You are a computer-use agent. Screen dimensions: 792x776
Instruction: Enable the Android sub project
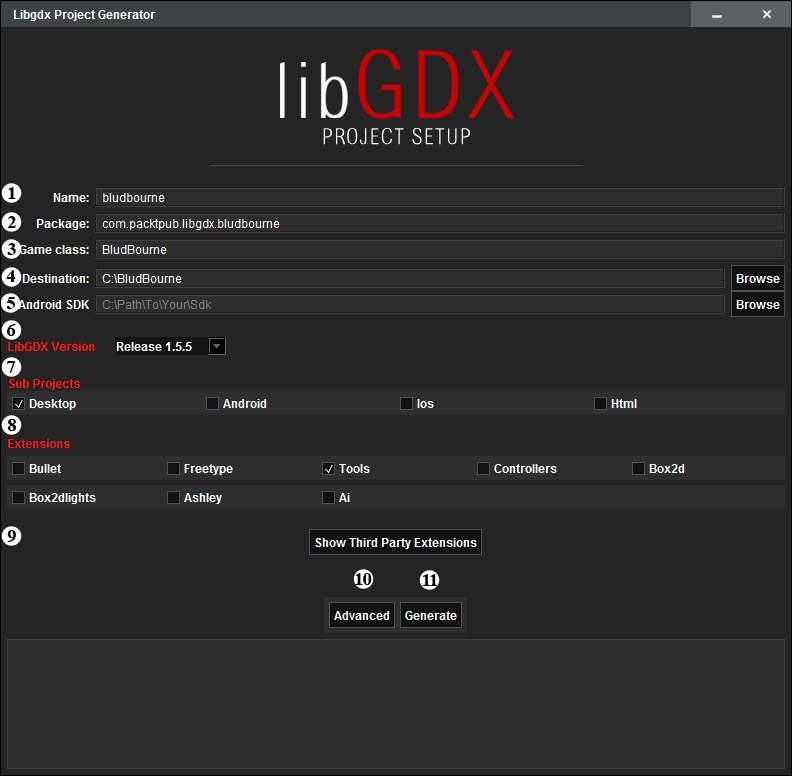pos(212,404)
